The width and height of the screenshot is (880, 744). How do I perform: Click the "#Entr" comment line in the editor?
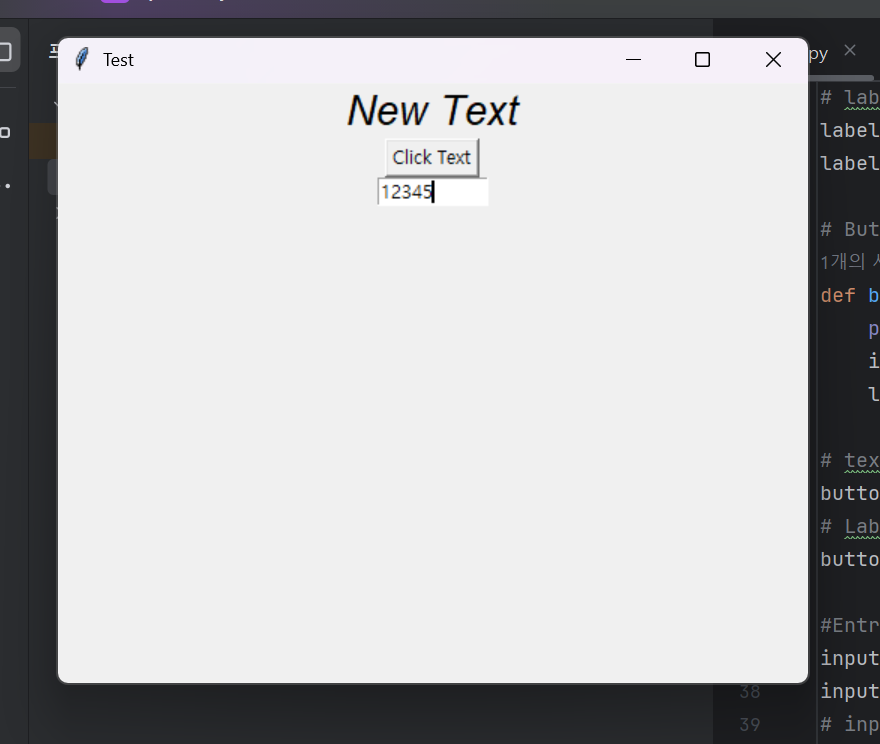[x=849, y=625]
